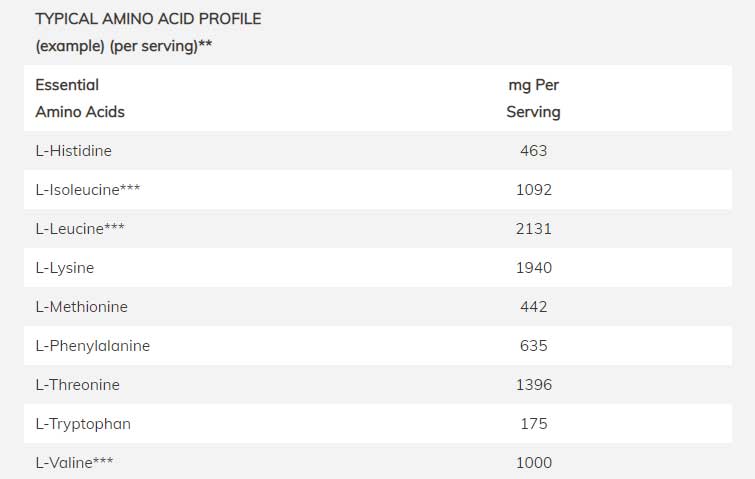Select the L-Leucine*** row label

pyautogui.click(x=80, y=228)
